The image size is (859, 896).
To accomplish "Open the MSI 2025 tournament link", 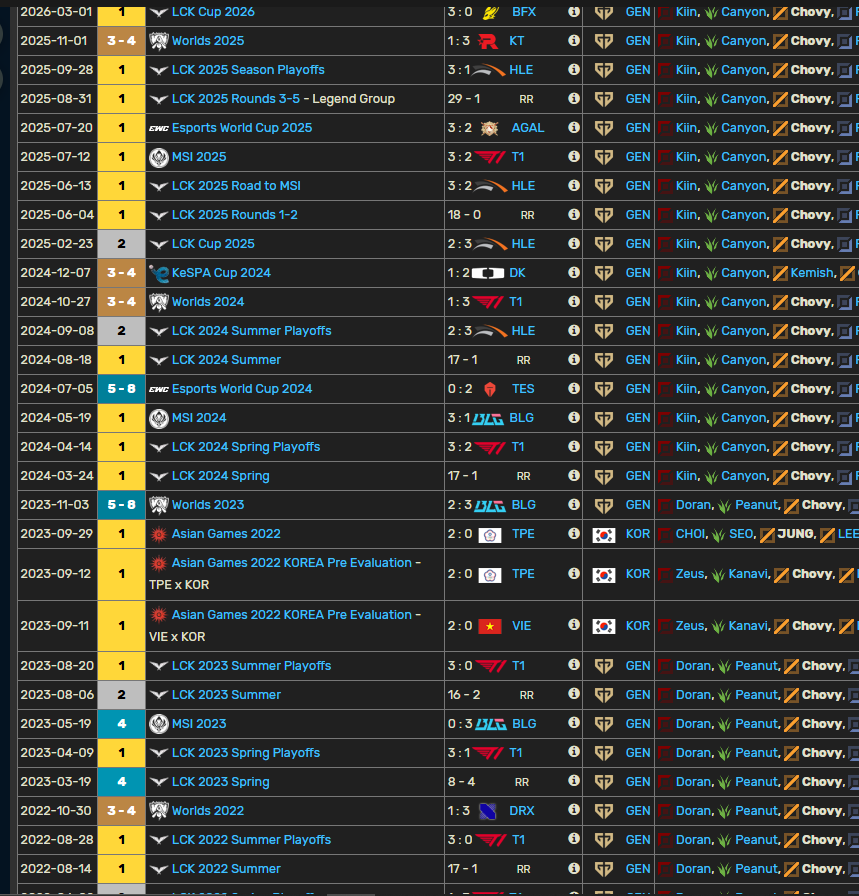I will pyautogui.click(x=199, y=157).
